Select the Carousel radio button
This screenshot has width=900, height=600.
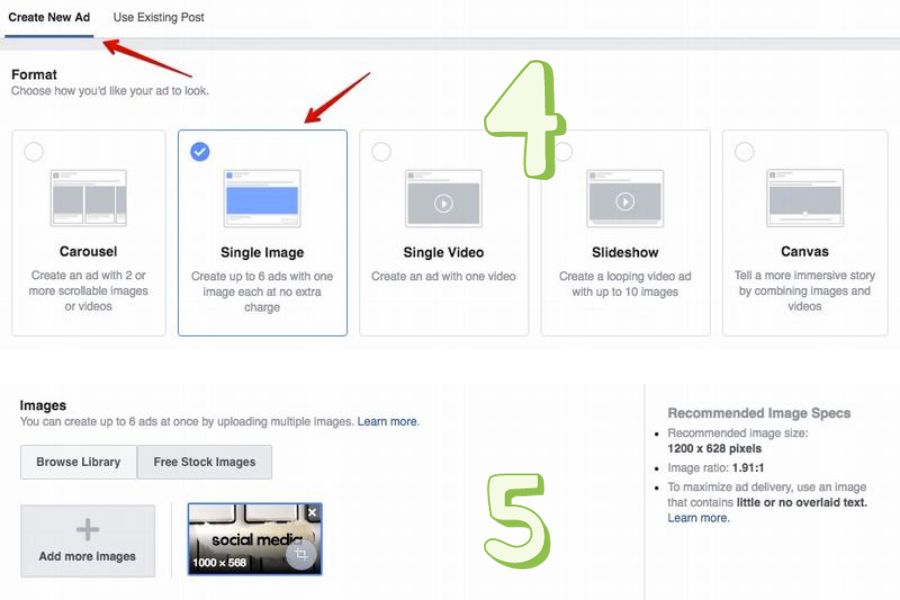coord(34,152)
